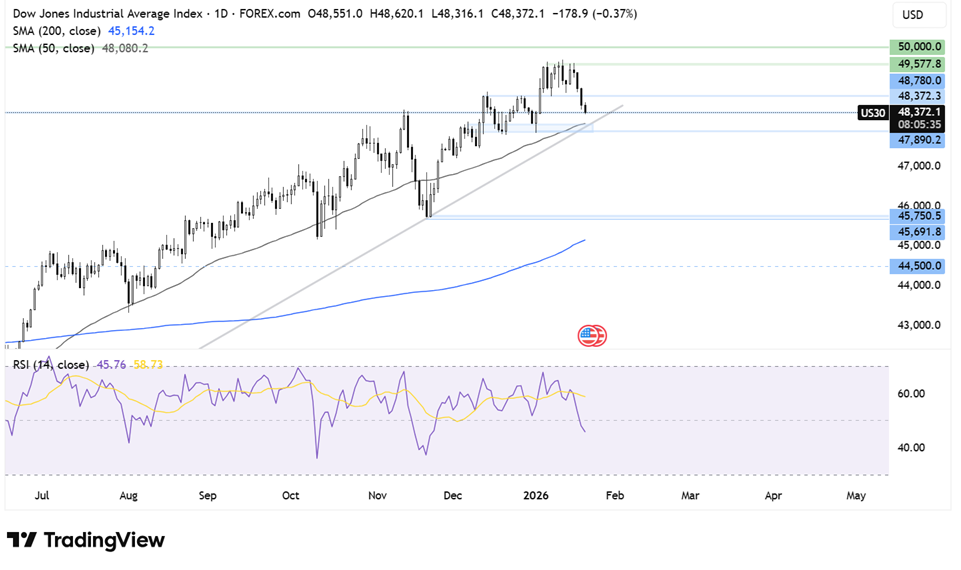Click the 2026 time axis label
This screenshot has width=961, height=570.
coord(536,495)
